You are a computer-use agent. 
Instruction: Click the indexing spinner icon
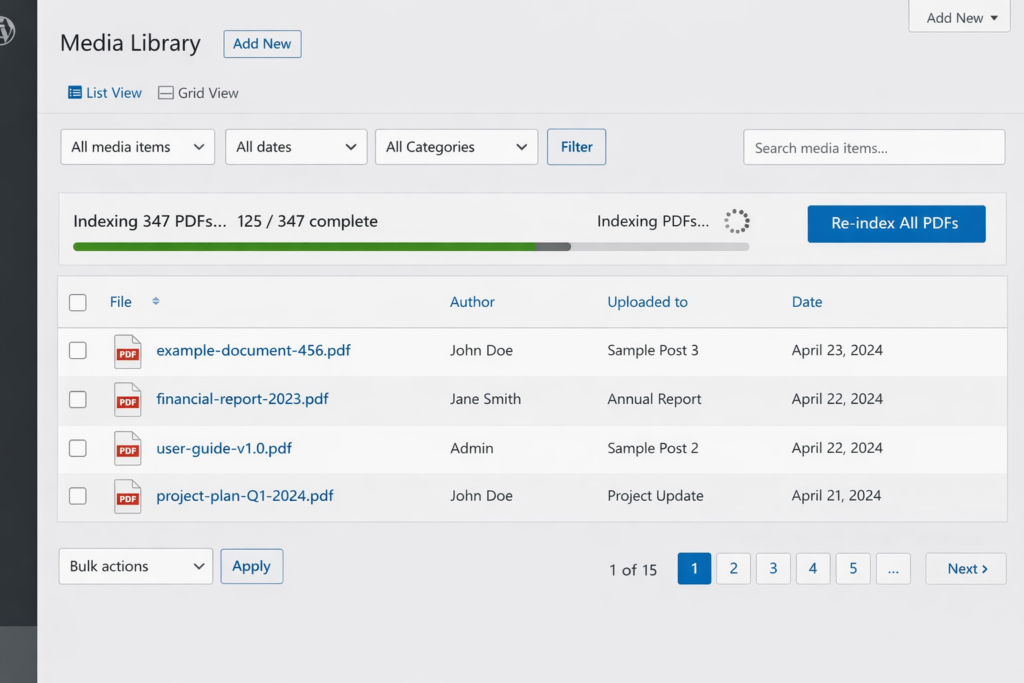[x=737, y=222]
